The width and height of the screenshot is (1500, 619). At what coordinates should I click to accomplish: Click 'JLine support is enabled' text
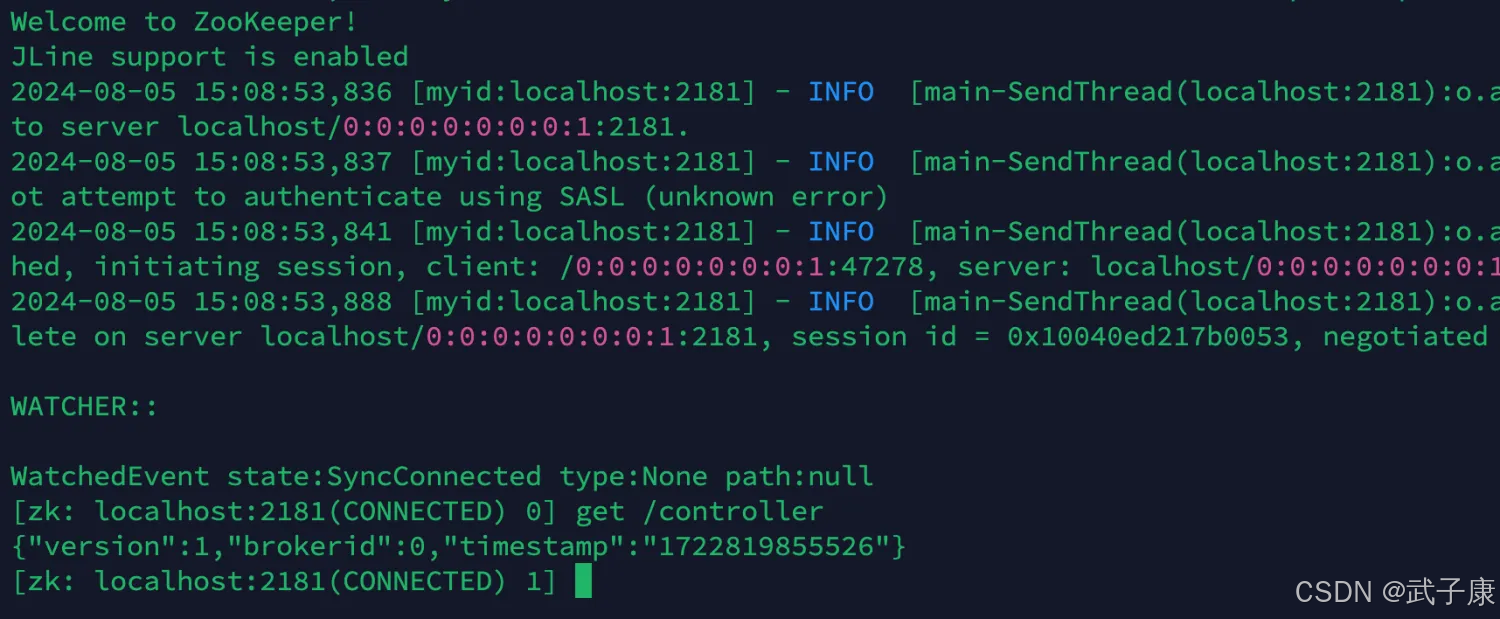coord(210,56)
